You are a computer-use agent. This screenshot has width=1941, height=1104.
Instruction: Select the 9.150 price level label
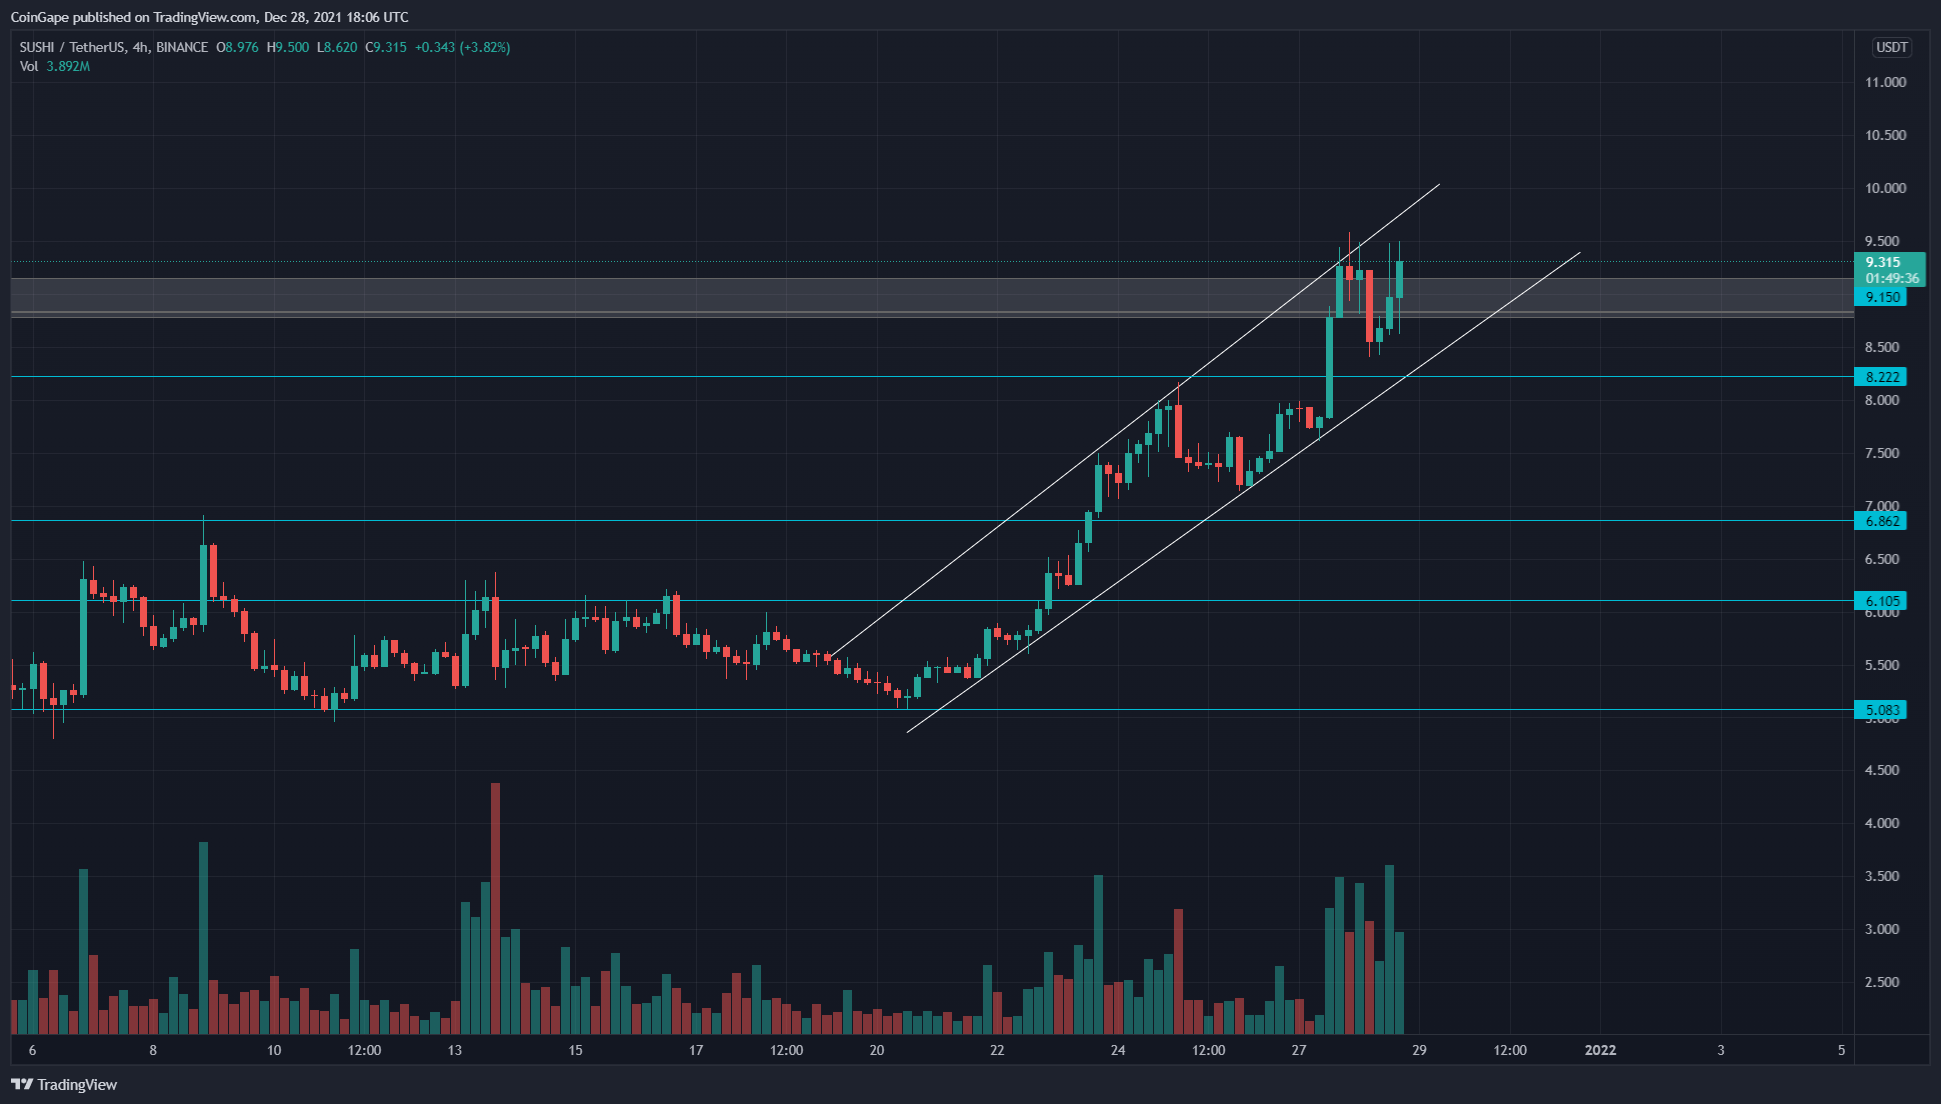click(1881, 297)
